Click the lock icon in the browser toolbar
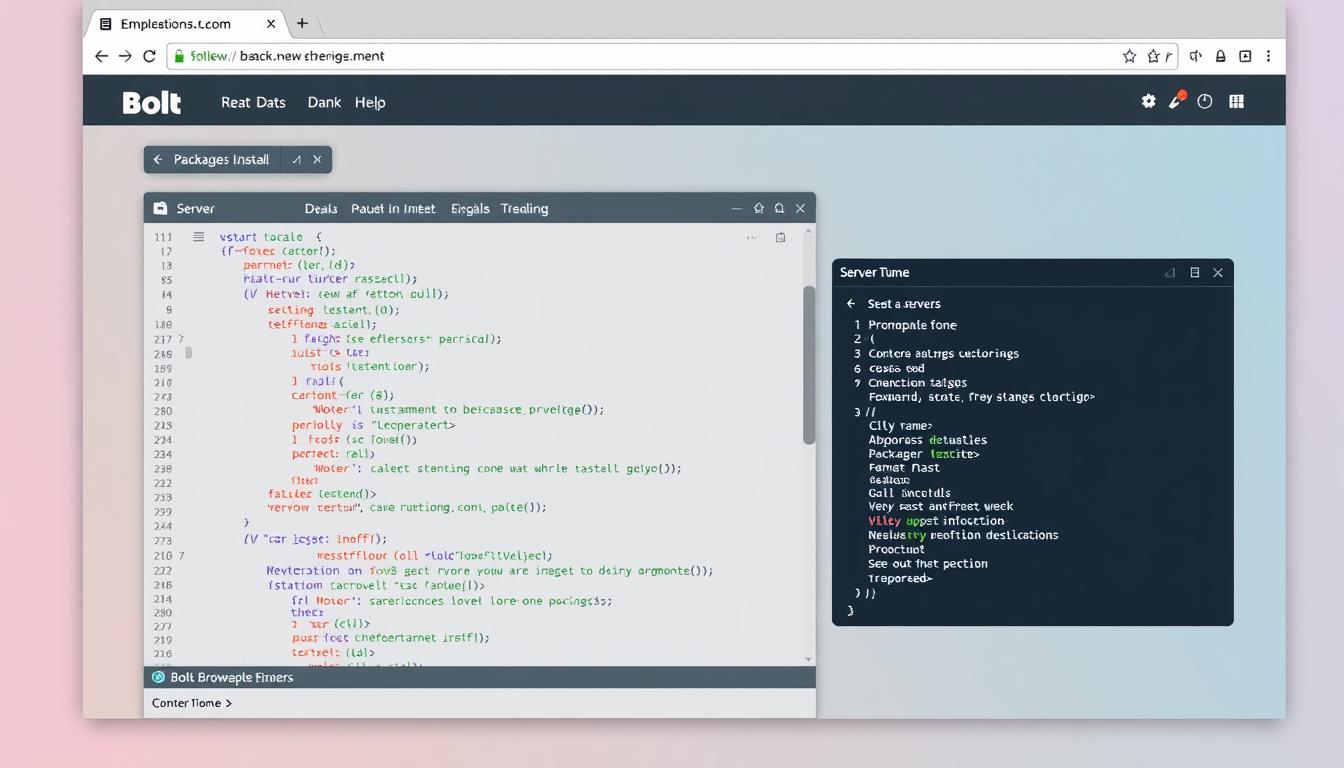 click(1221, 57)
